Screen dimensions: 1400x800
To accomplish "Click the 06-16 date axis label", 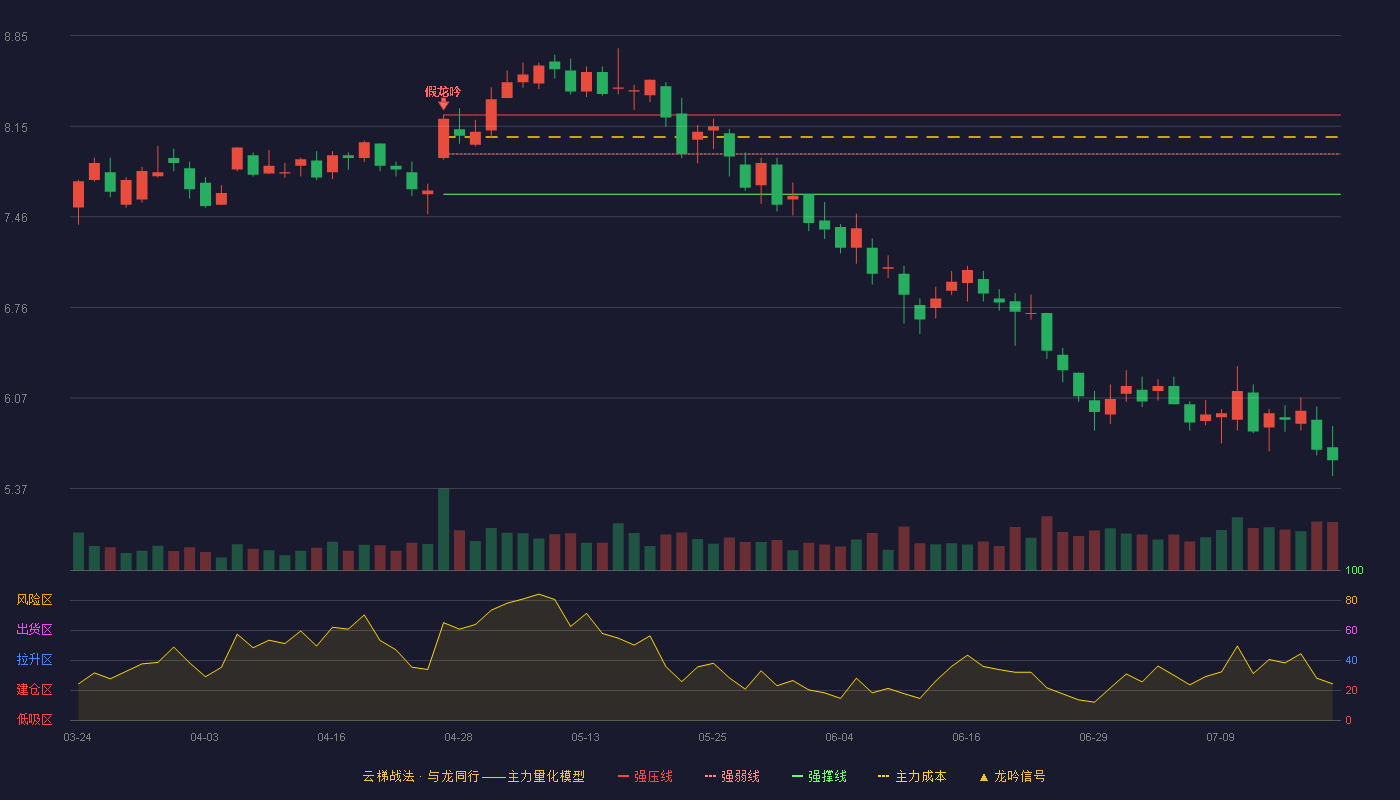I will pos(966,737).
